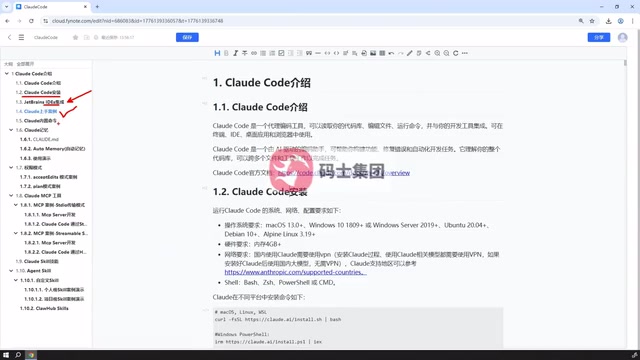Open browser three-dot menu
Image resolution: width=640 pixels, height=360 pixels.
632,21
